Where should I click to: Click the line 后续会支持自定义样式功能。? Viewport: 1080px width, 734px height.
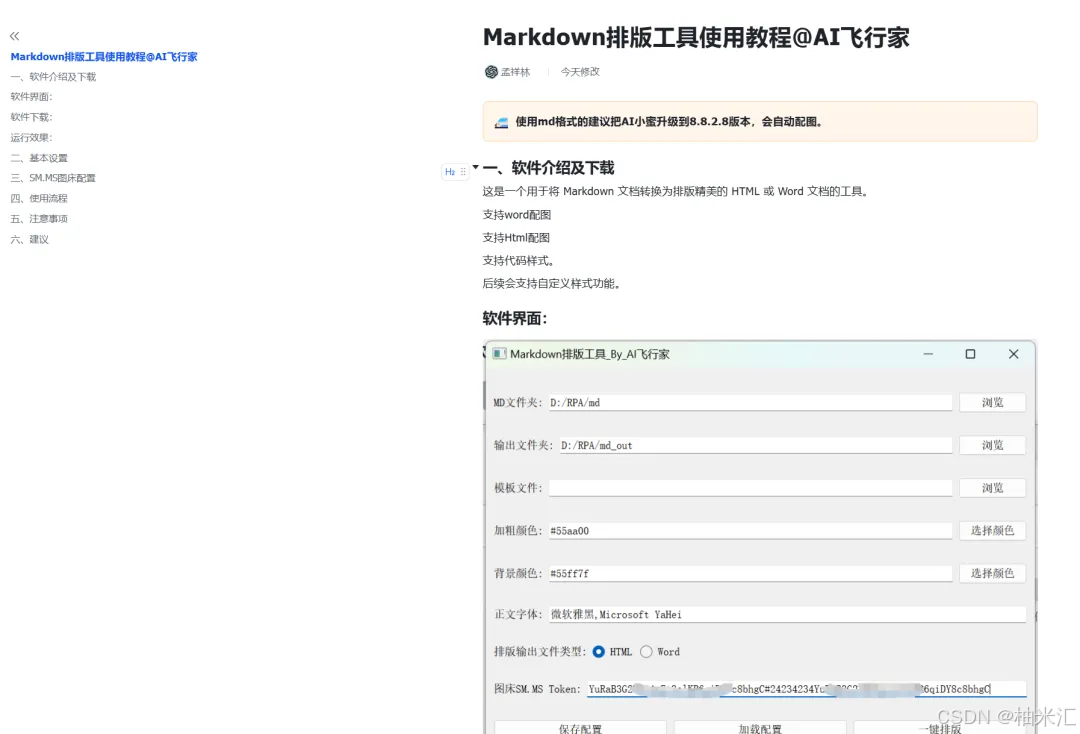coord(553,283)
